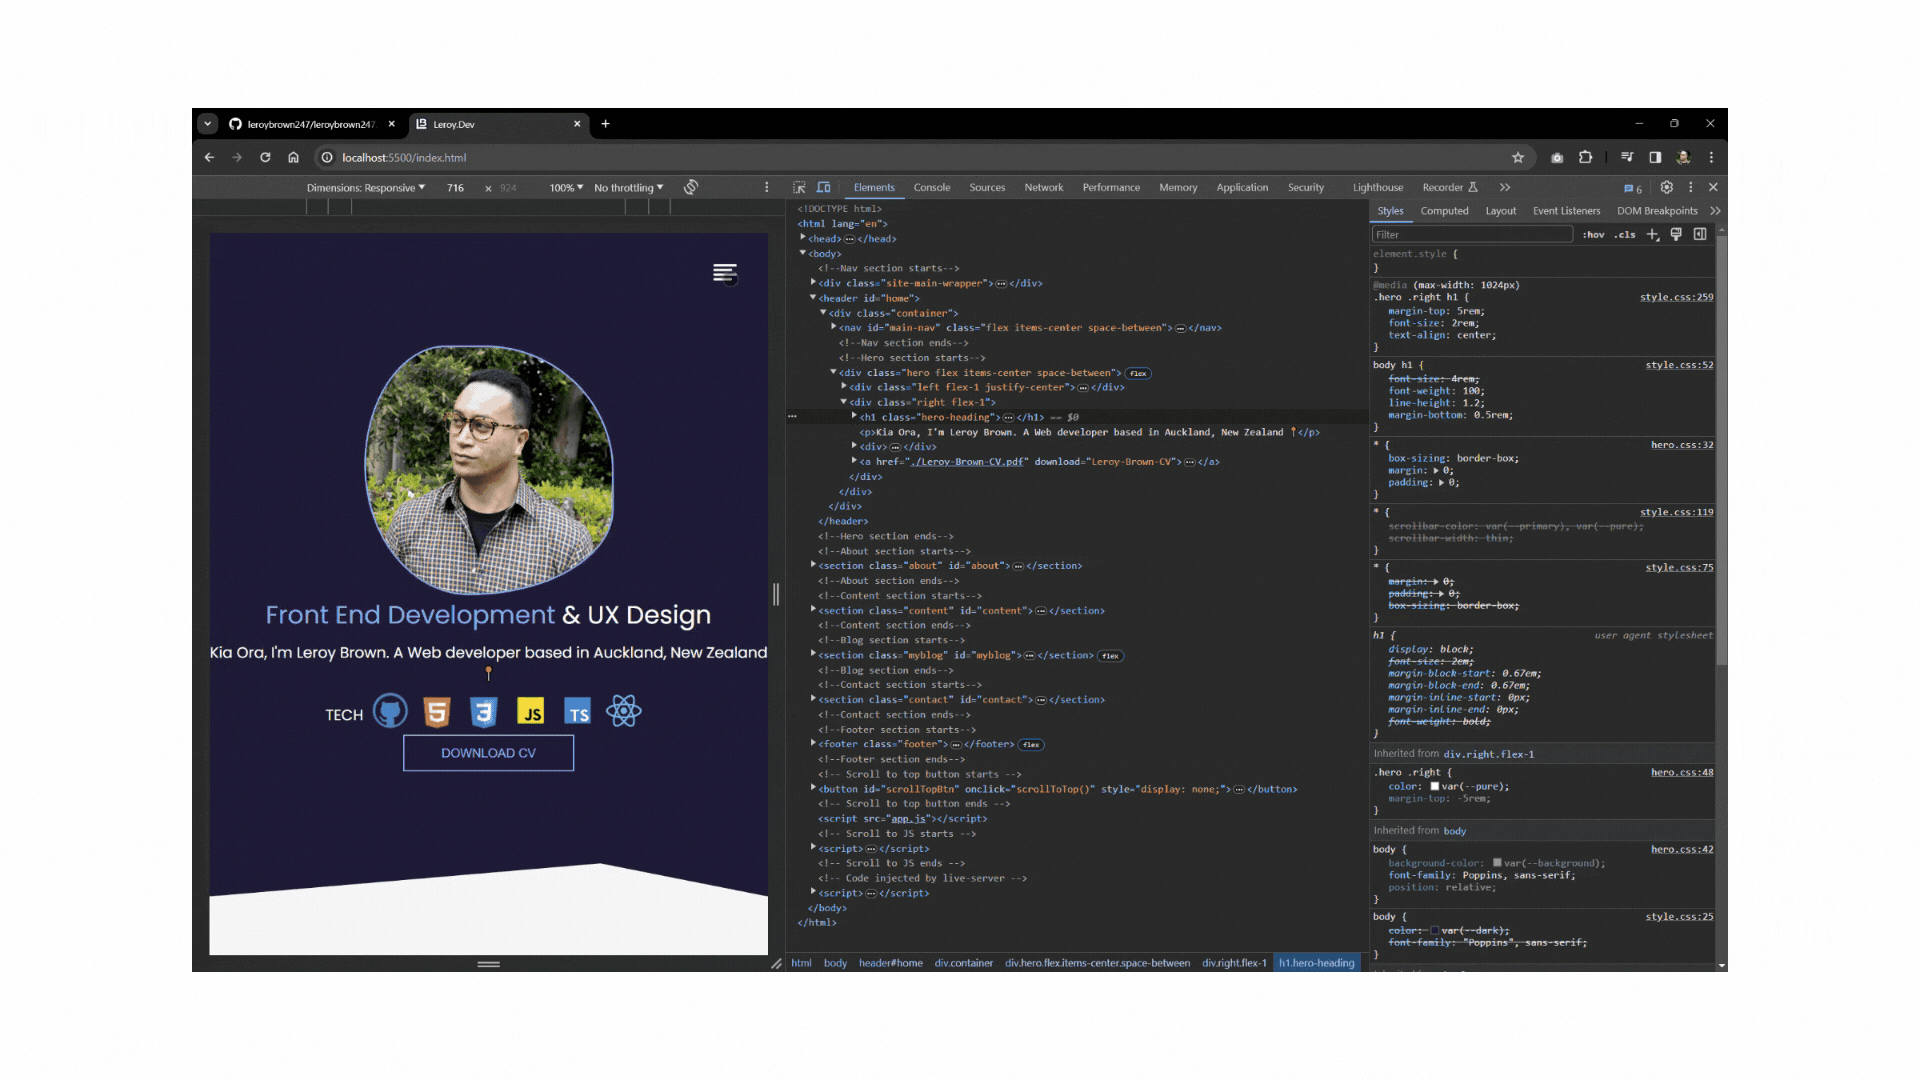Bookmark this page with the star icon
The image size is (1920, 1080).
click(1518, 157)
